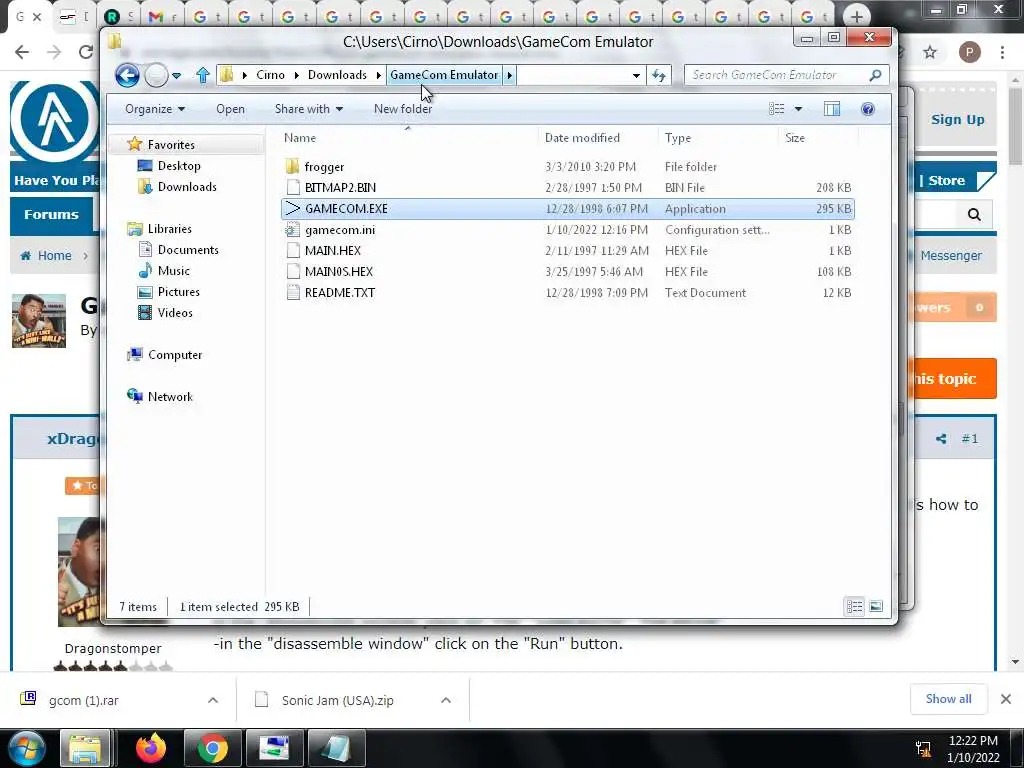Click Show all downloads button

948,699
